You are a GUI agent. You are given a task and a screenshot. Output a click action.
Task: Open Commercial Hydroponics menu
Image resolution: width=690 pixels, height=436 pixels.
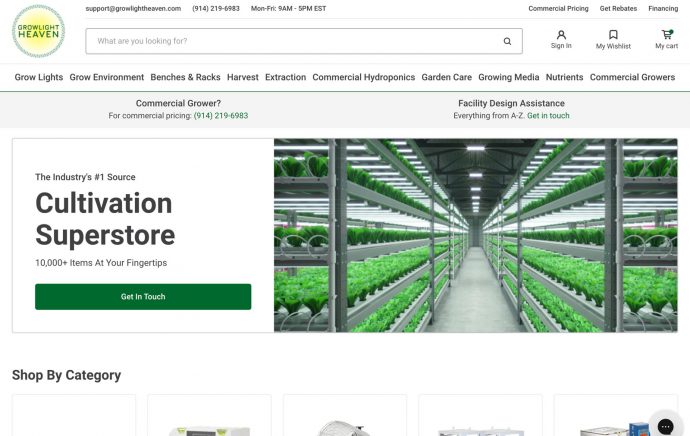[363, 77]
